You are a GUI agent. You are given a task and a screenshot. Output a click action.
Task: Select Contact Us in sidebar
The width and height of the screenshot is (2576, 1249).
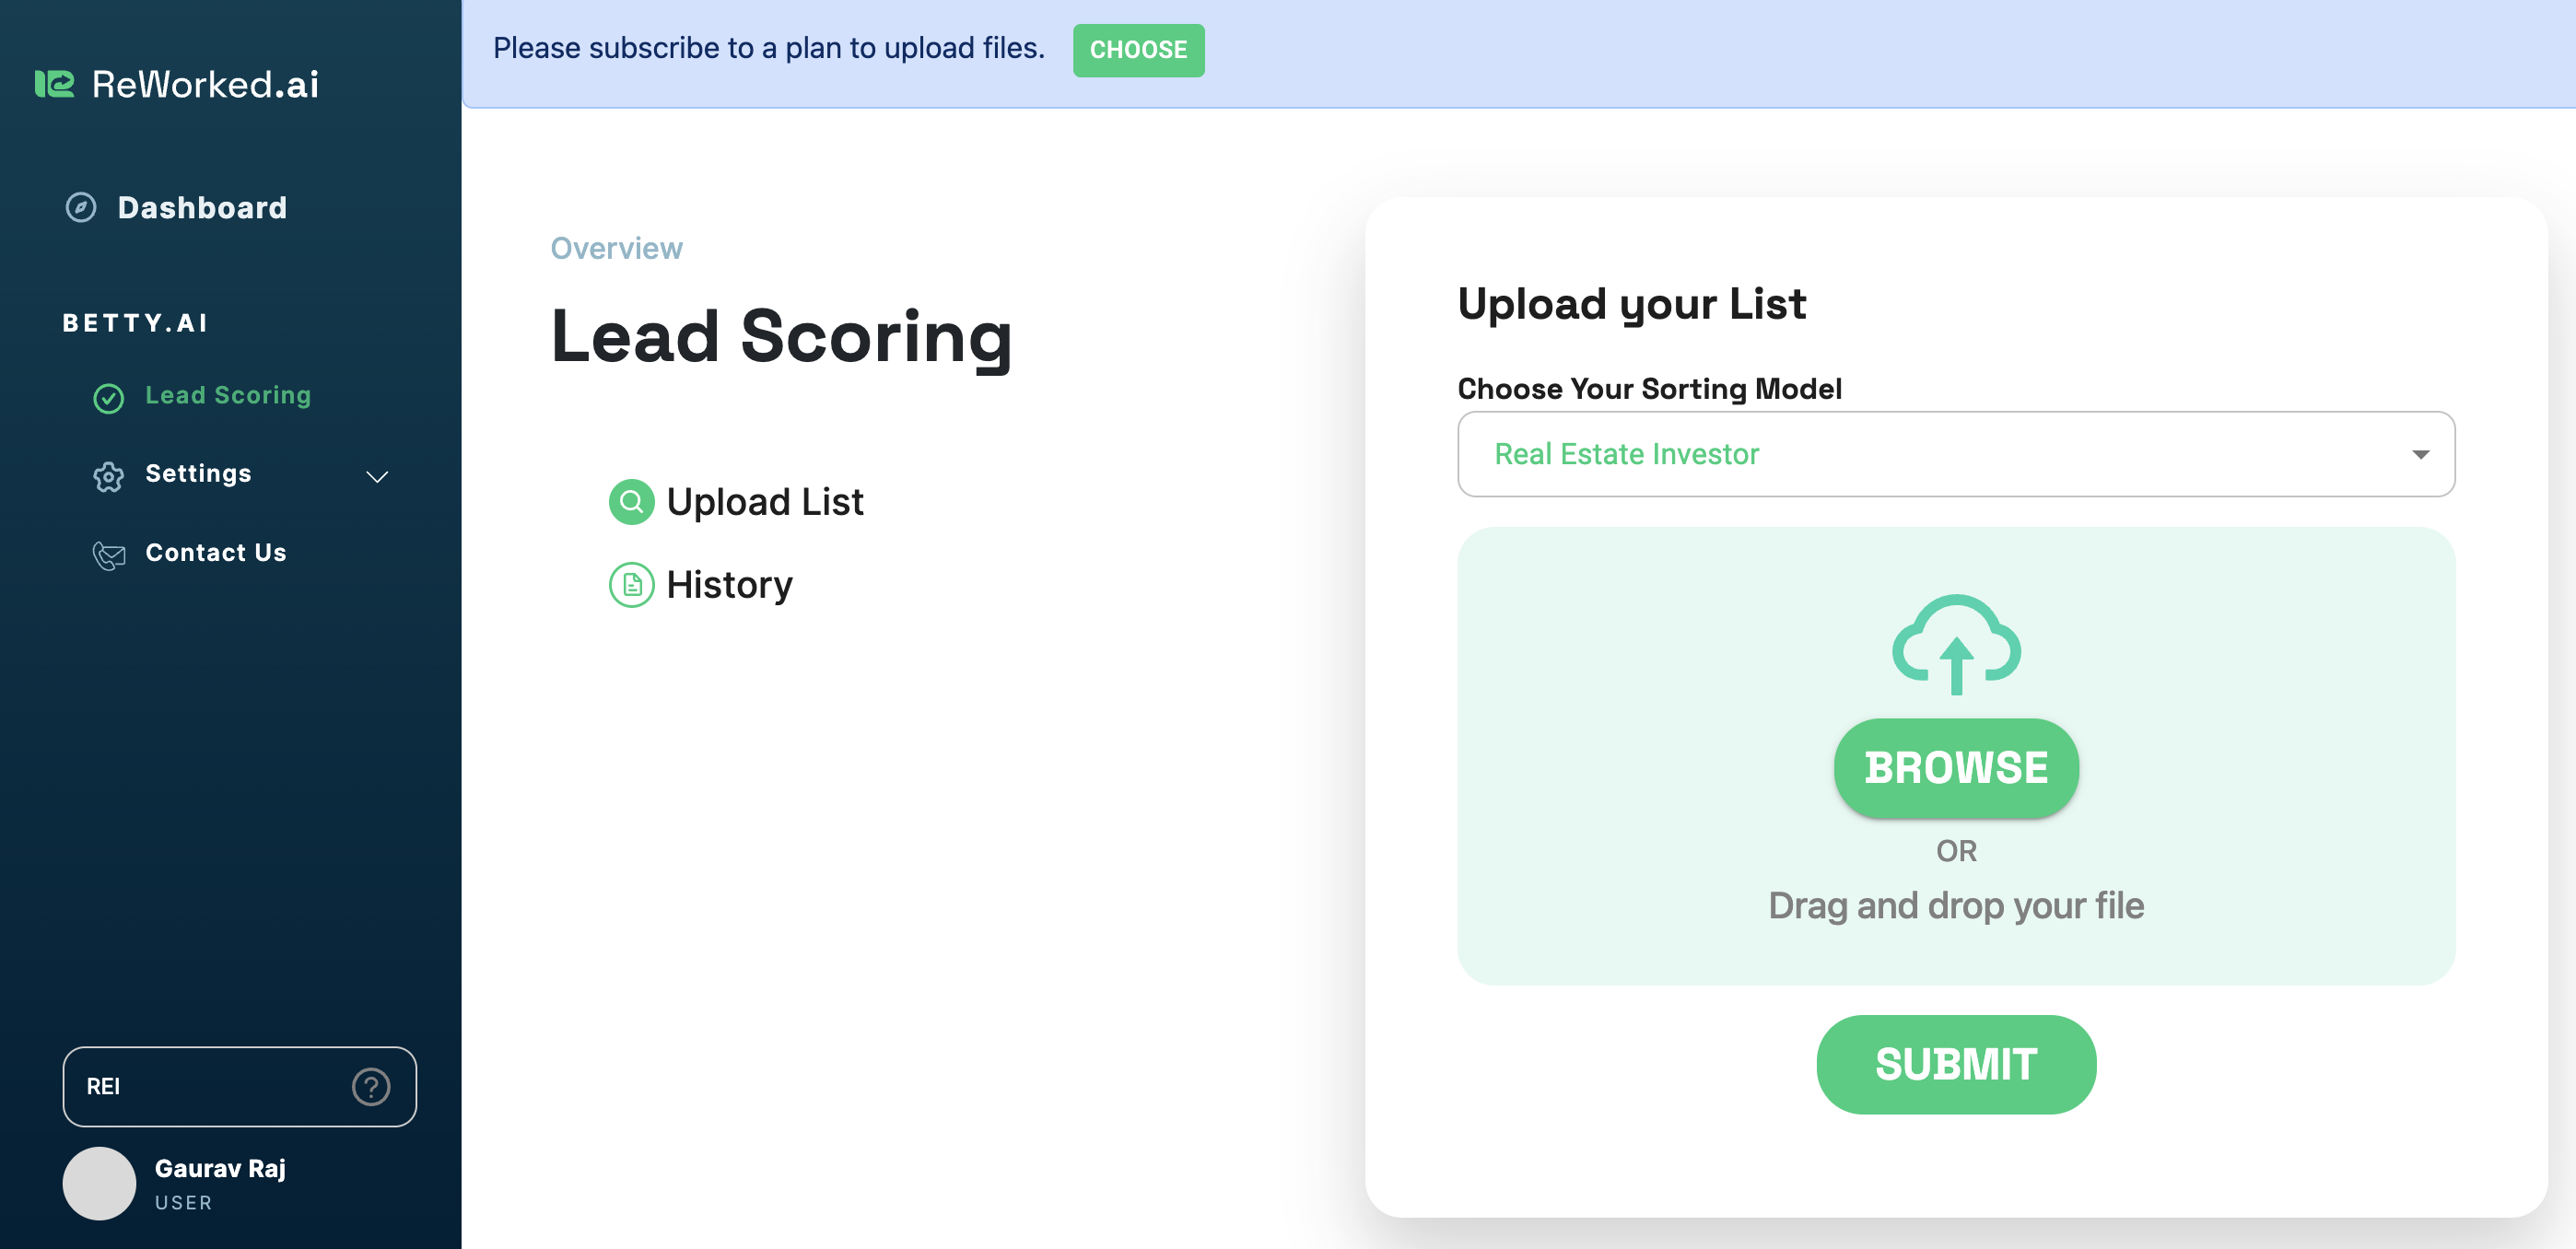coord(216,553)
